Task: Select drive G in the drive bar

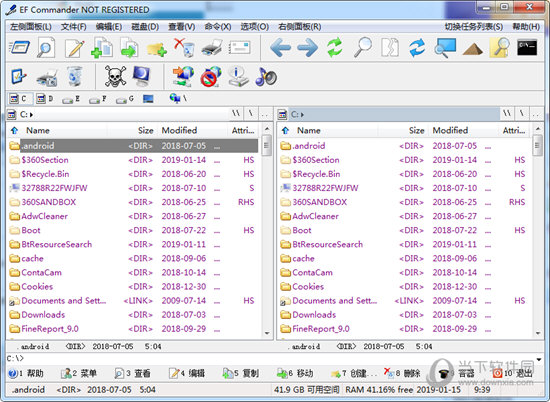Action: tap(125, 99)
